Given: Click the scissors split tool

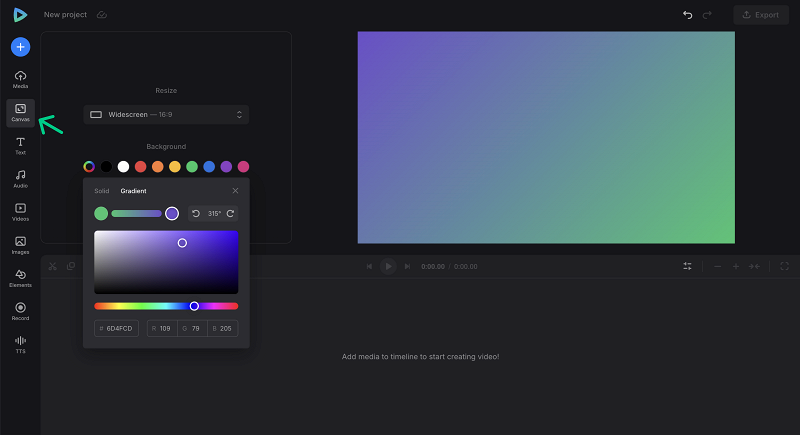Looking at the screenshot, I should click(53, 266).
